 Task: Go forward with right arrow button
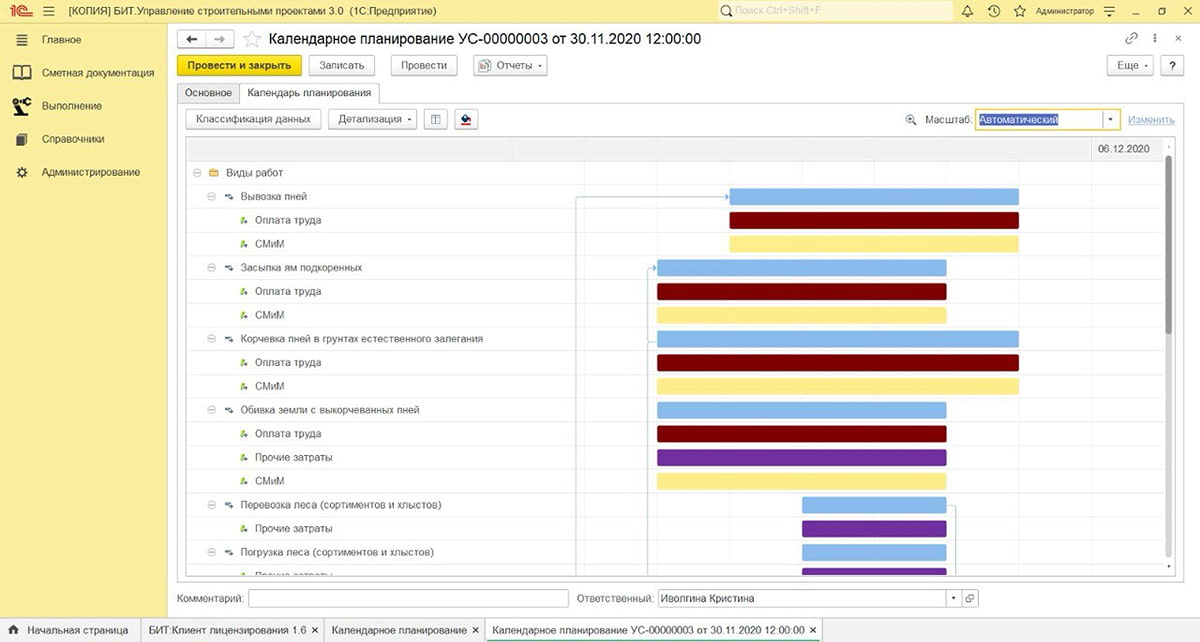[x=220, y=39]
